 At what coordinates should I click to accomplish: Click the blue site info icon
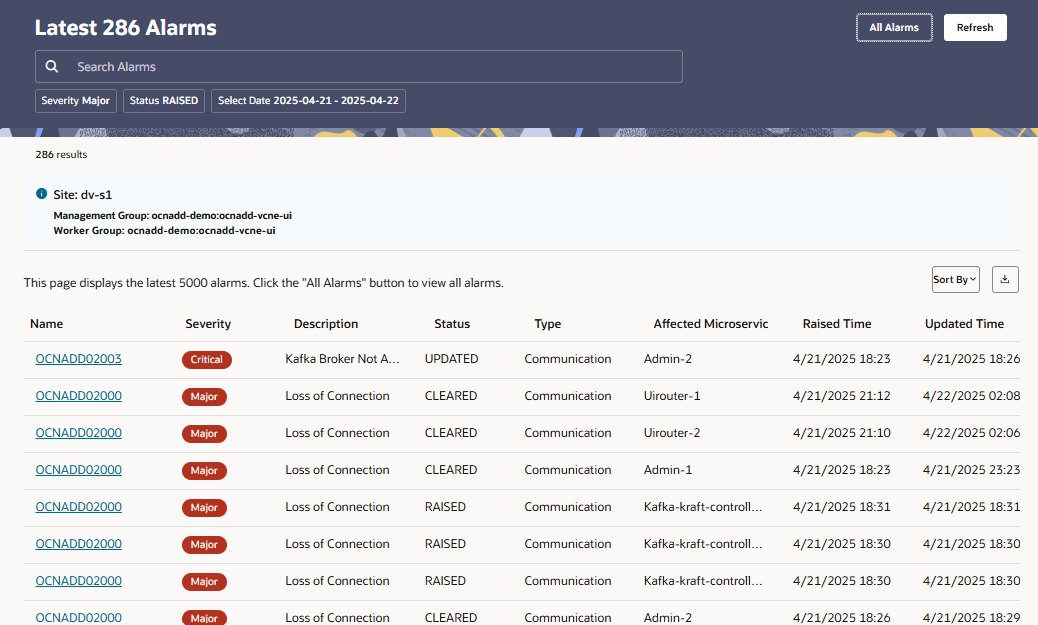coord(41,194)
